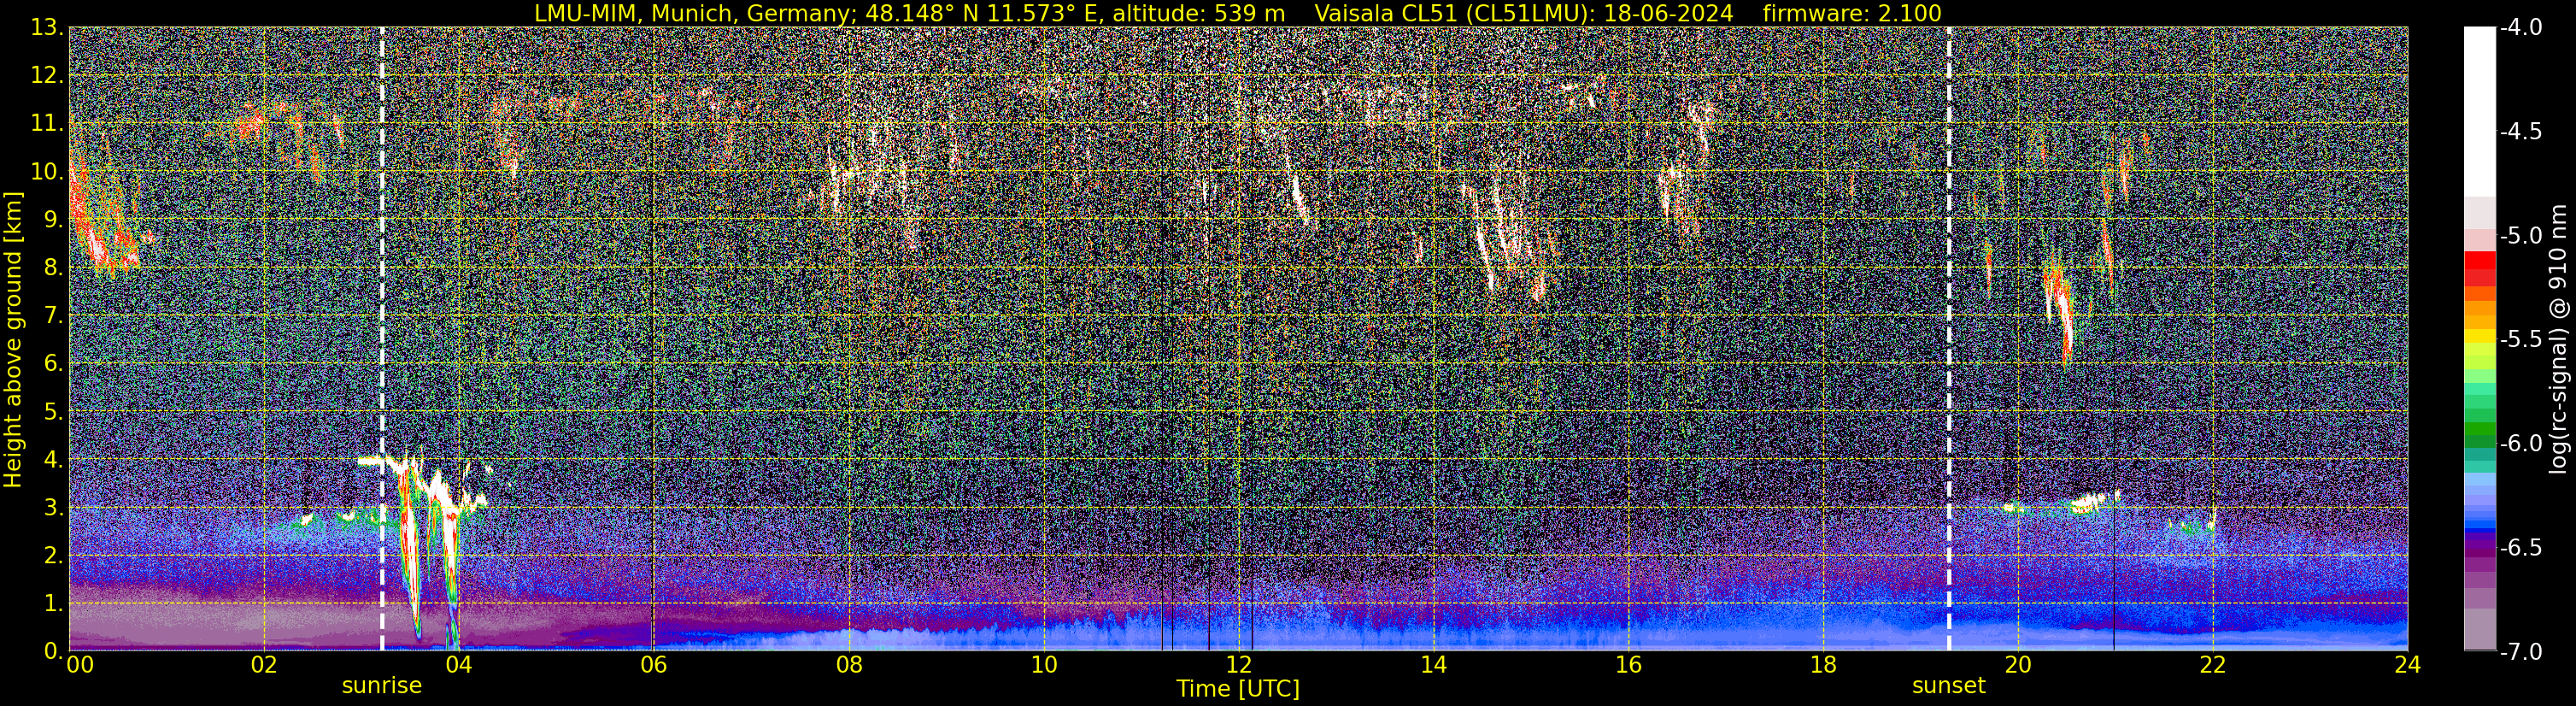Click the sunrise dashed vertical line
The image size is (2576, 706).
pyautogui.click(x=382, y=339)
